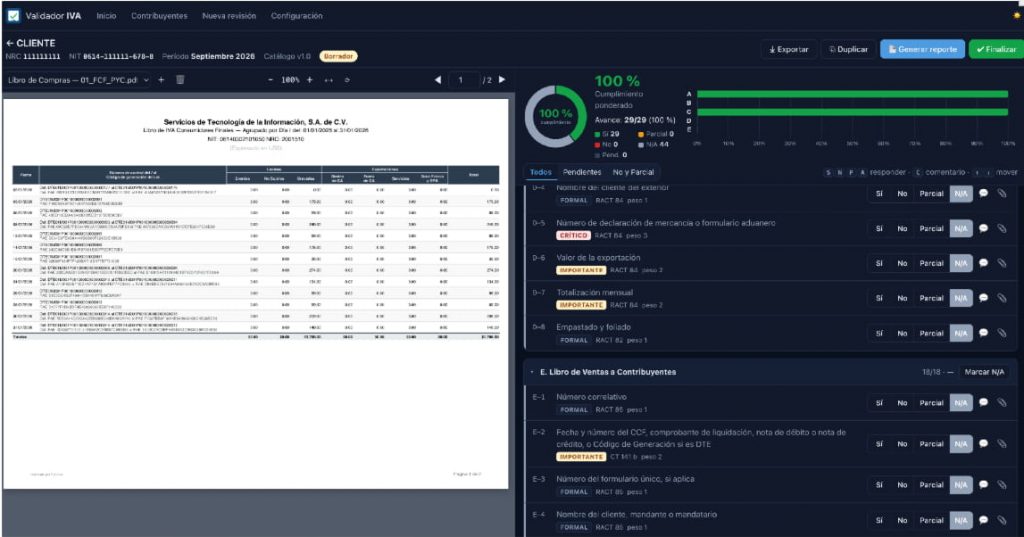1024x537 pixels.
Task: Click the page number input field
Action: point(464,80)
